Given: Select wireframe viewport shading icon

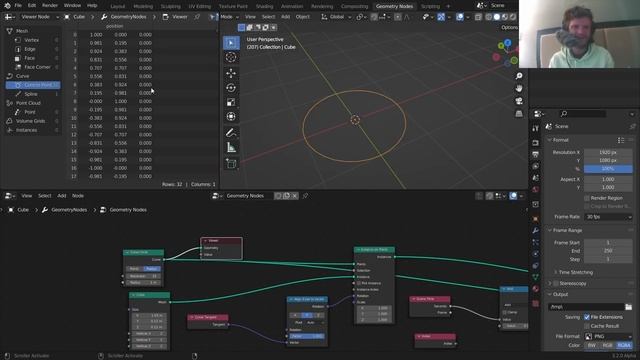Looking at the screenshot, I should pos(489,17).
